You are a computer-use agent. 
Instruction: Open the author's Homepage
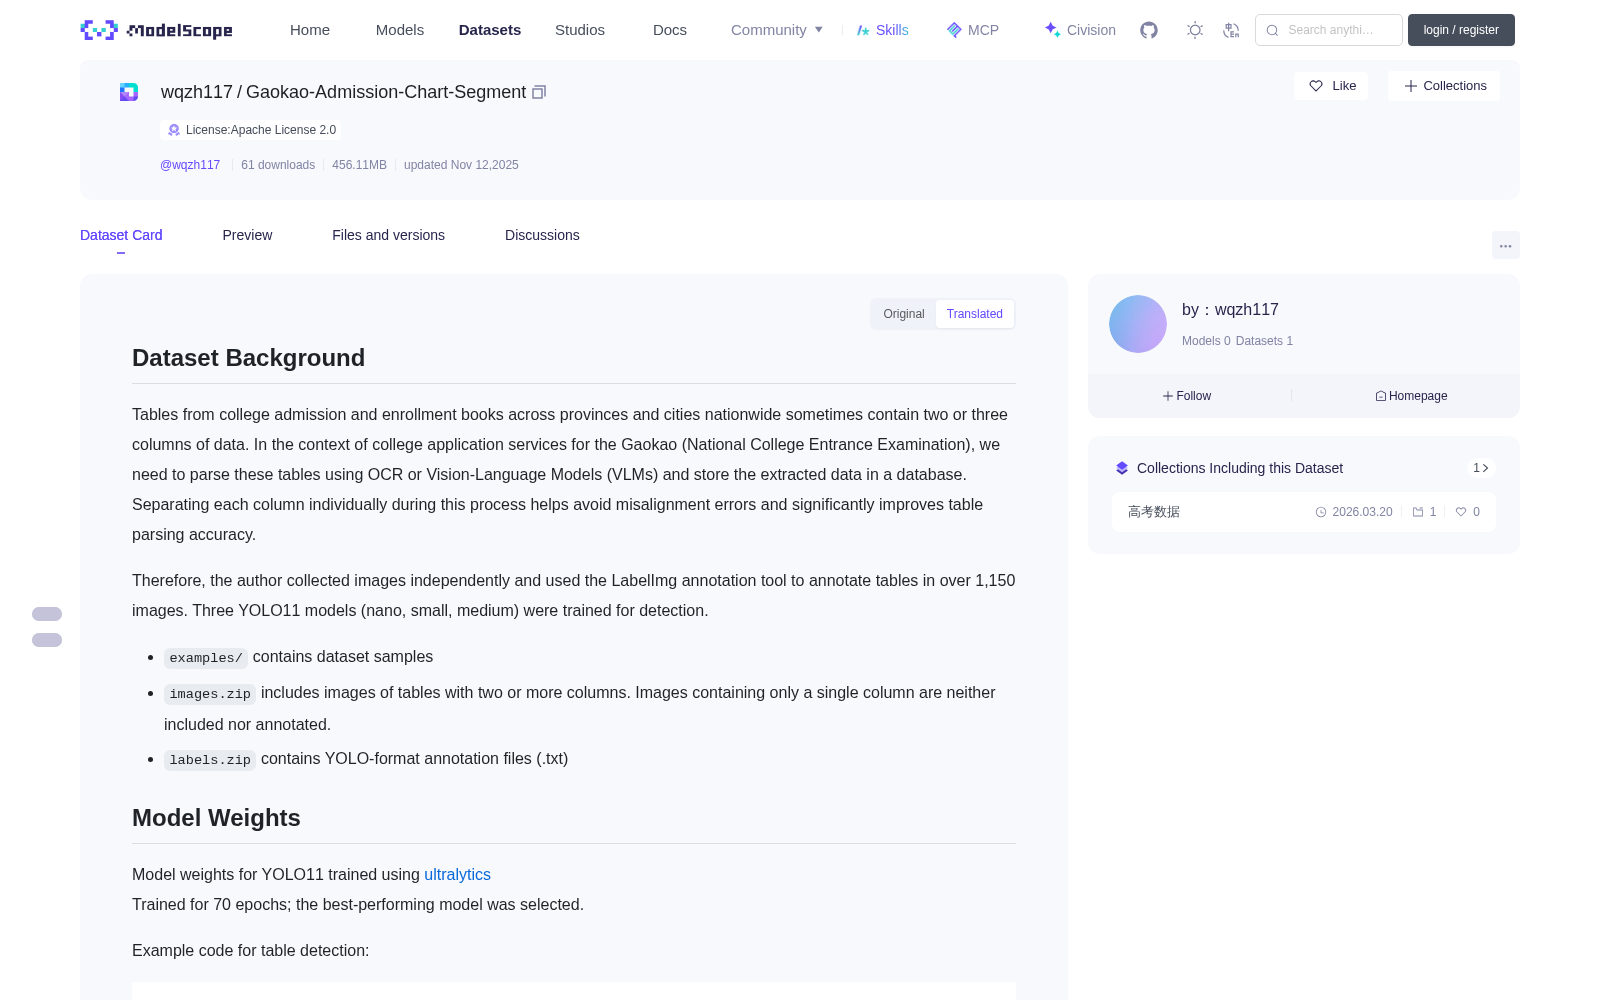click(x=1411, y=396)
